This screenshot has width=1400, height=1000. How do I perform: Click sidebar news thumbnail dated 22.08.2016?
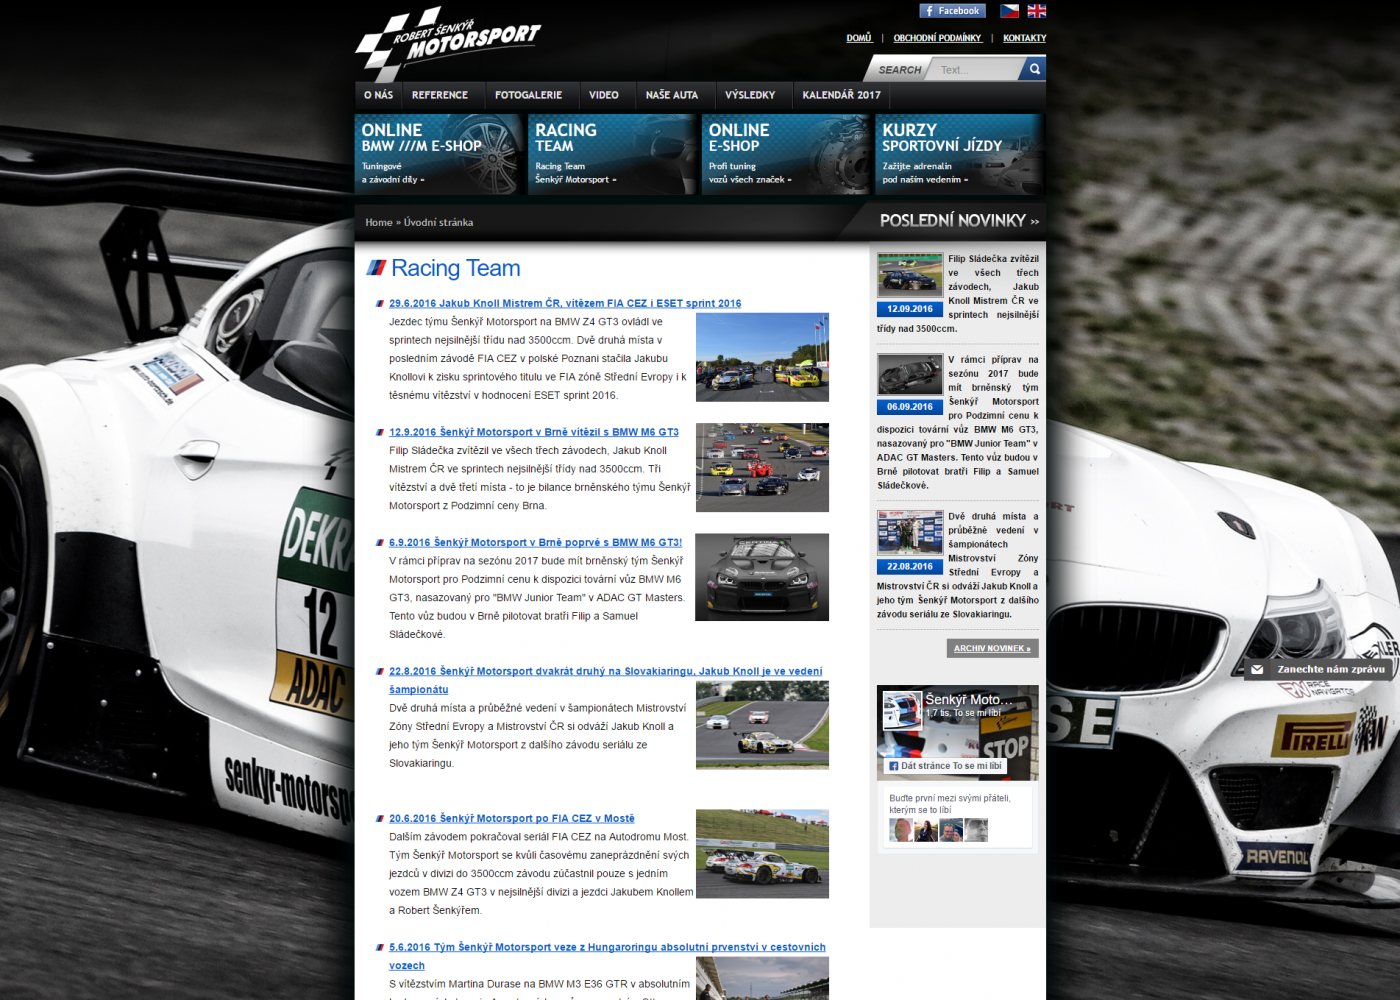click(910, 533)
